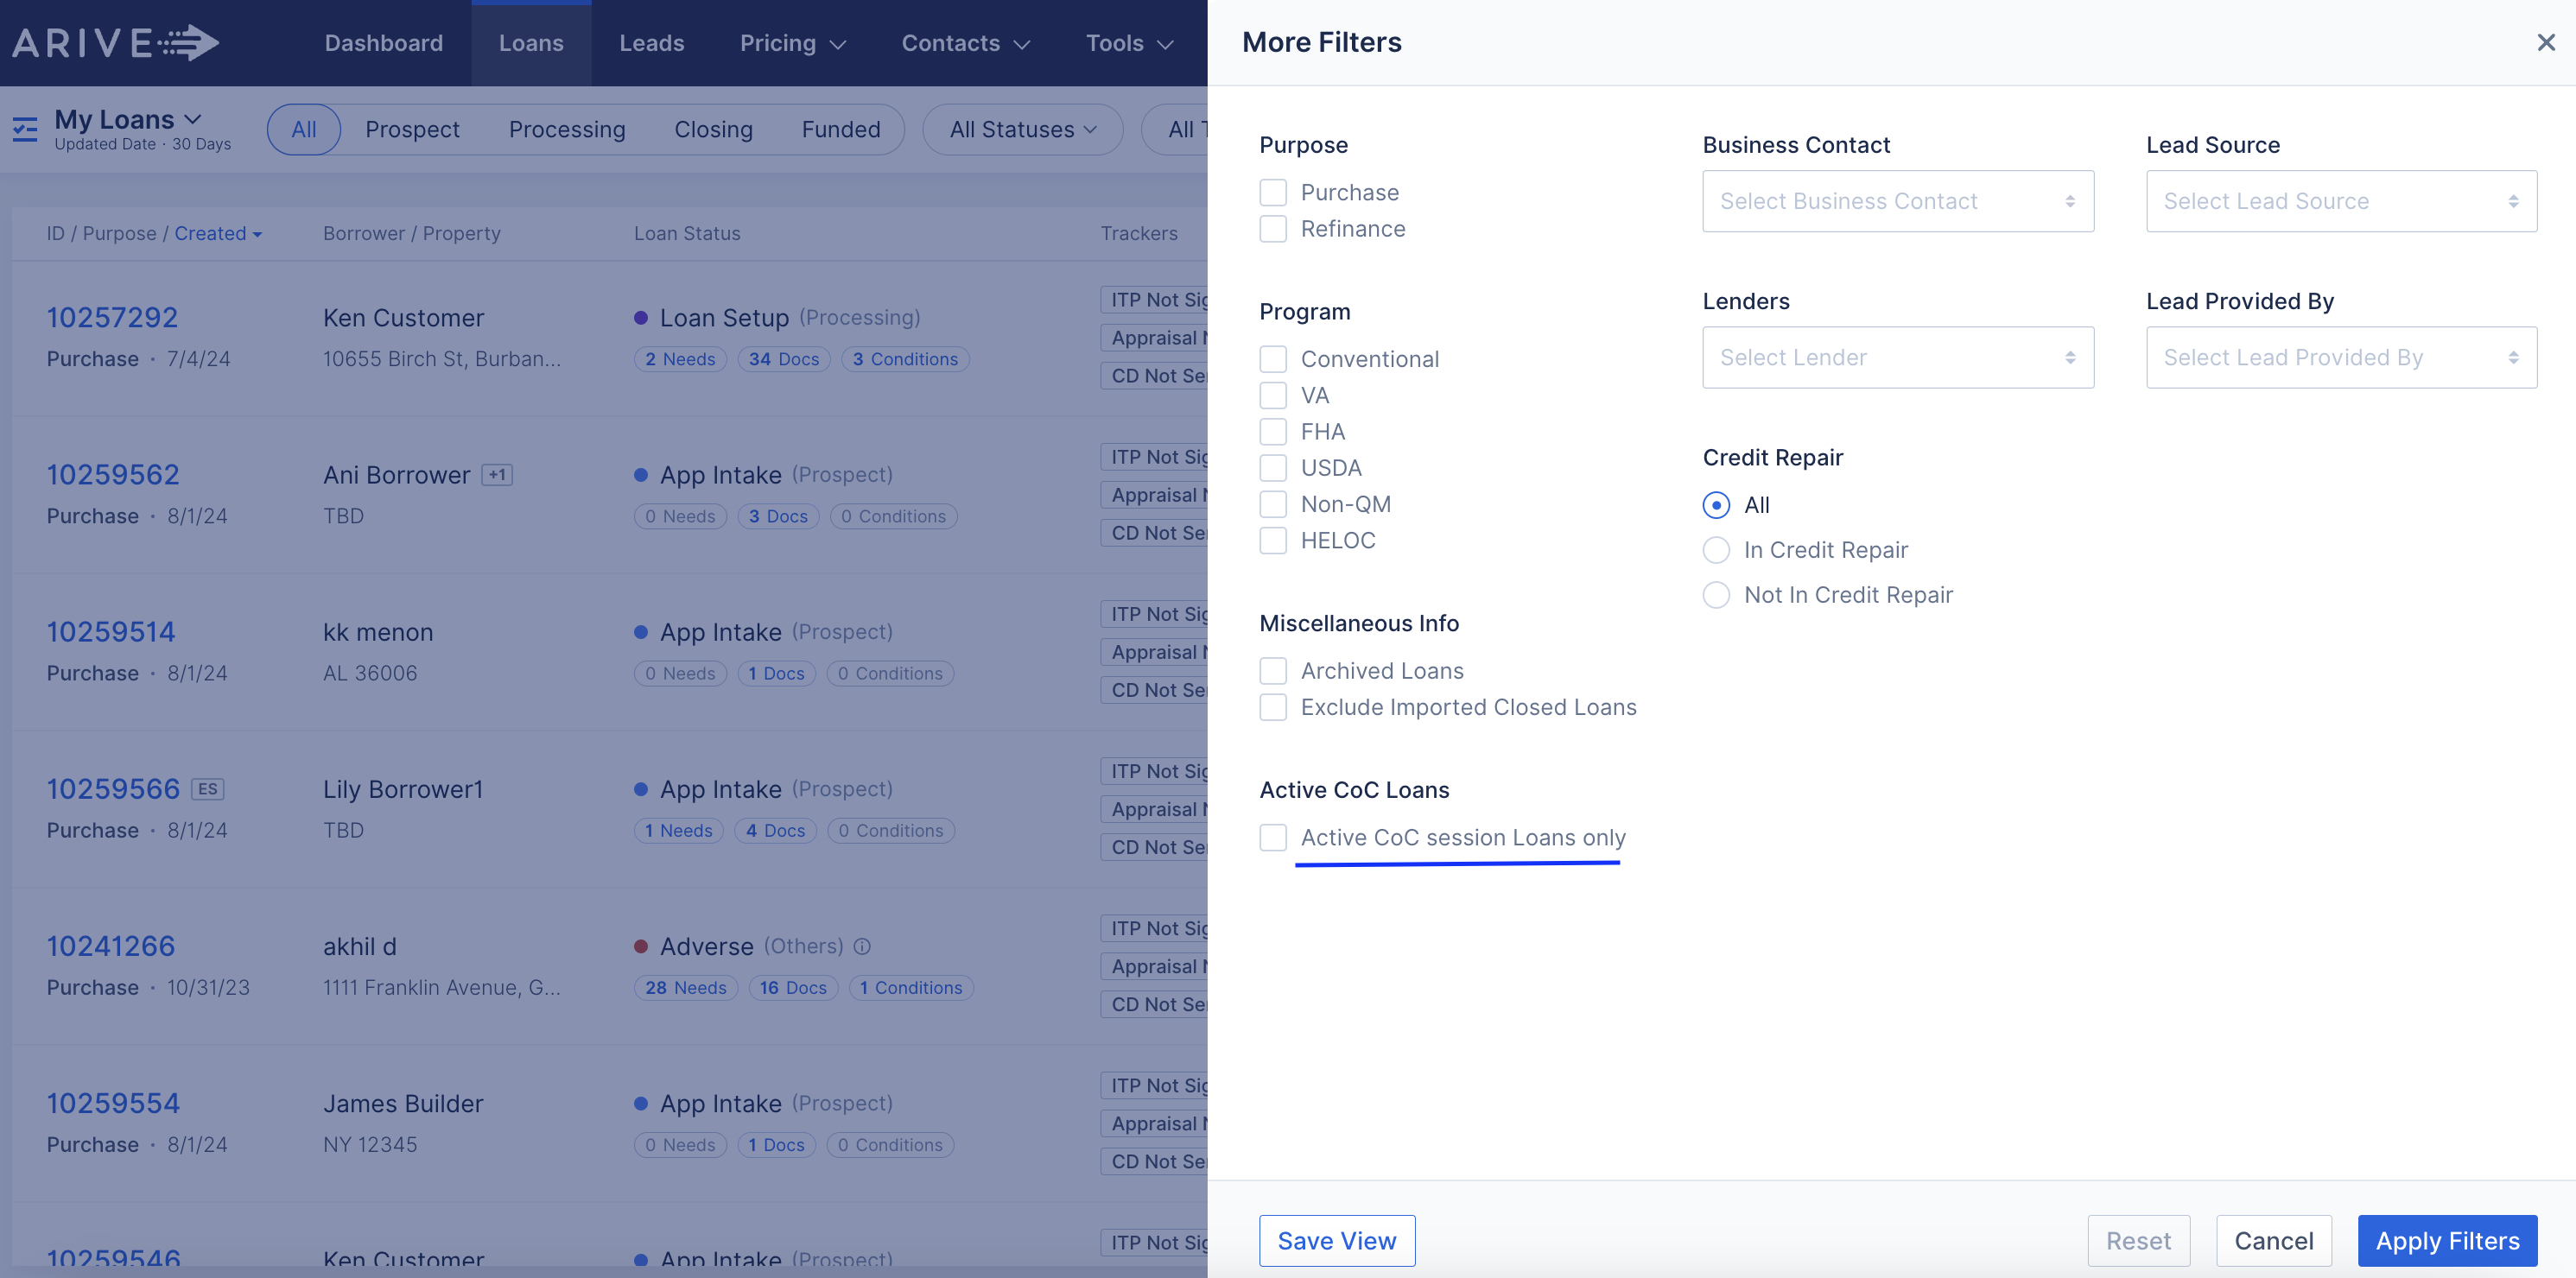Screen dimensions: 2576x1278
Task: Open the Leads menu item
Action: [651, 43]
